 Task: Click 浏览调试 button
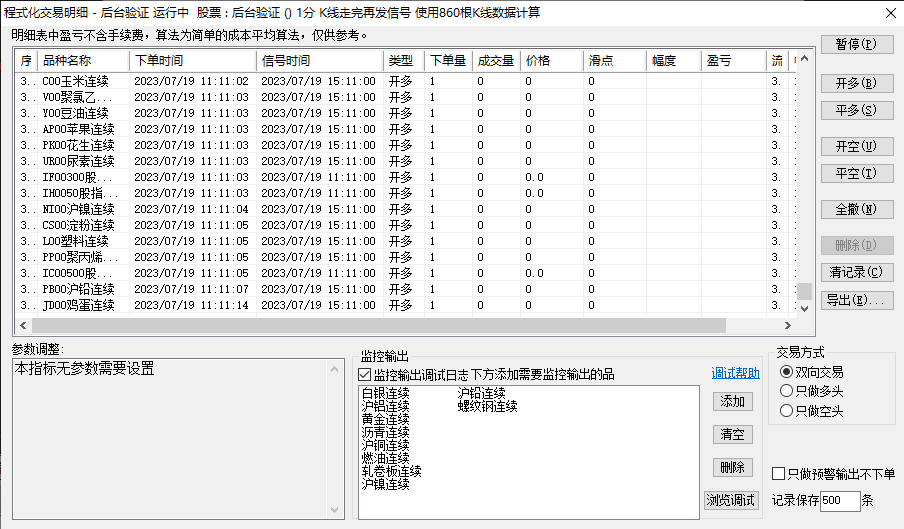pos(731,500)
